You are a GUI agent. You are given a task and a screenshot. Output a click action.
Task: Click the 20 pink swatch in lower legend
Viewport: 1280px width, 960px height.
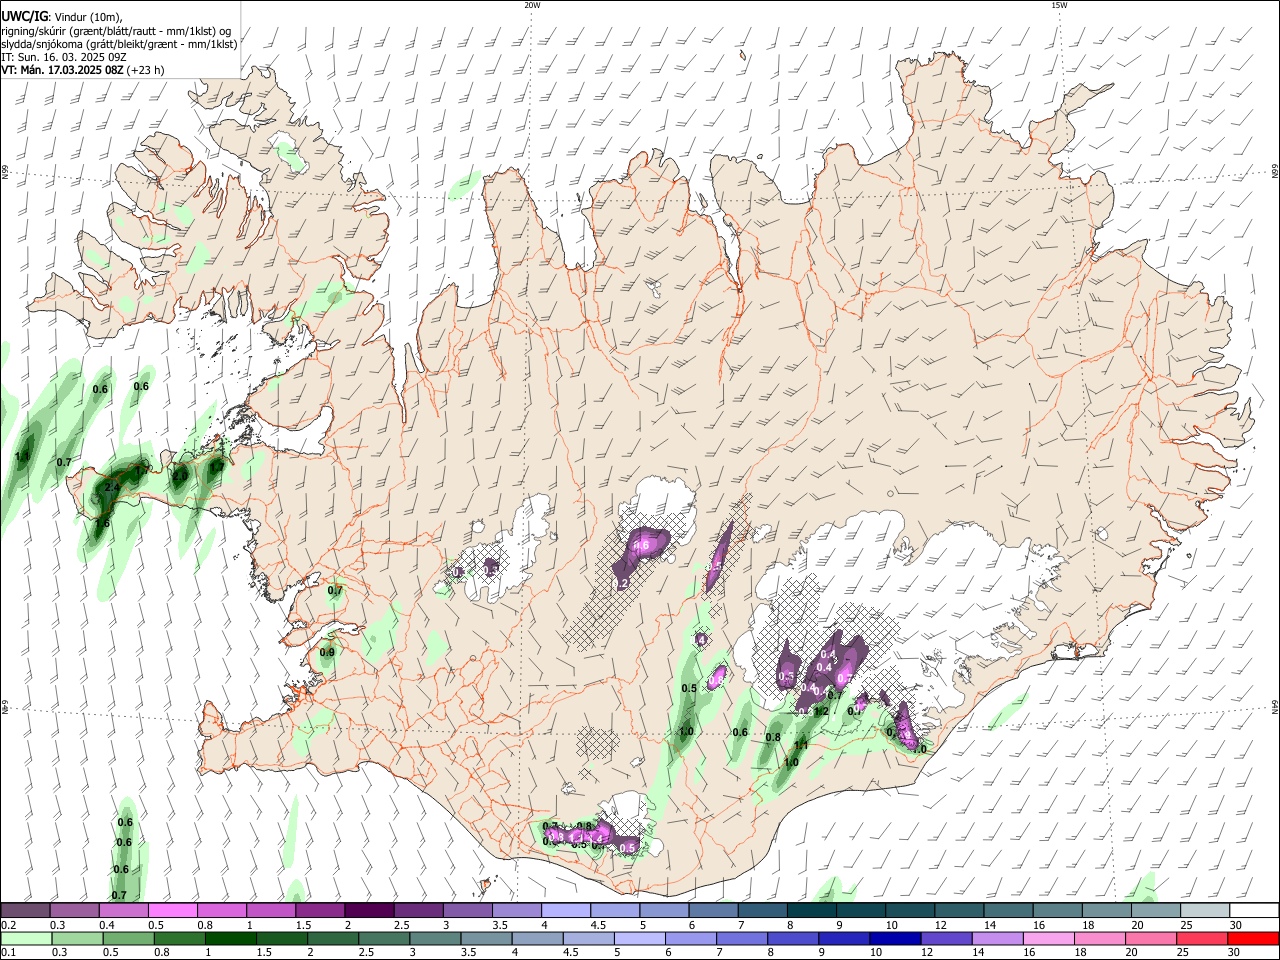click(1149, 938)
